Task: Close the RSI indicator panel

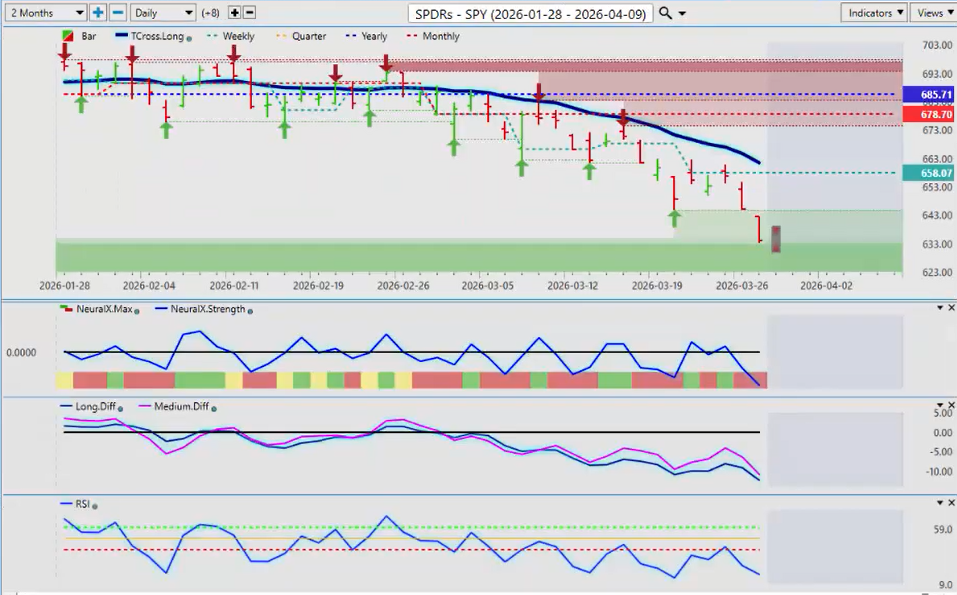Action: pos(950,503)
